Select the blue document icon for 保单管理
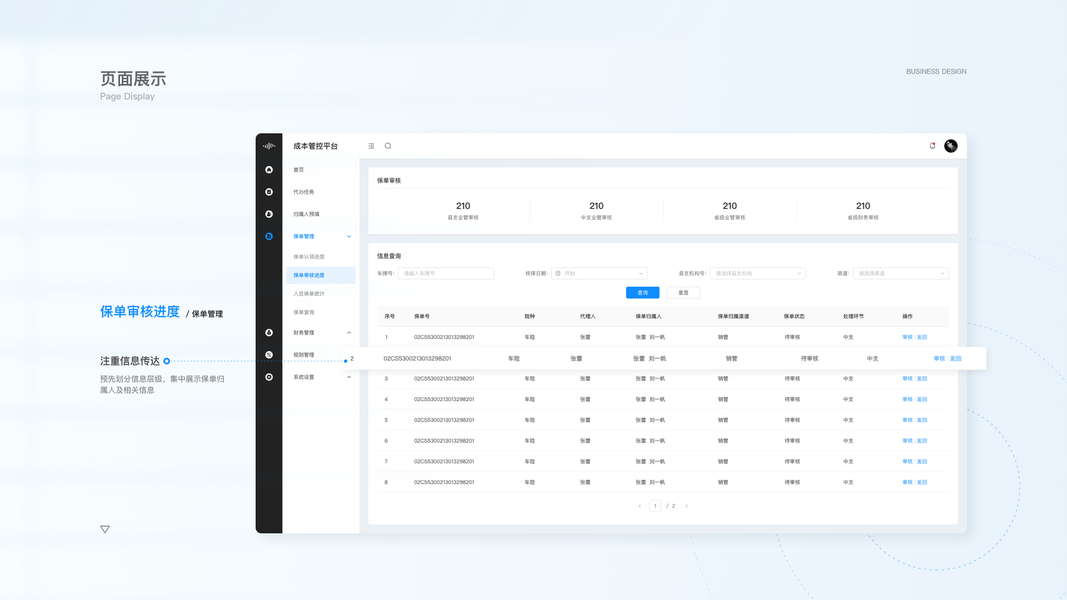This screenshot has width=1067, height=600. [x=269, y=236]
